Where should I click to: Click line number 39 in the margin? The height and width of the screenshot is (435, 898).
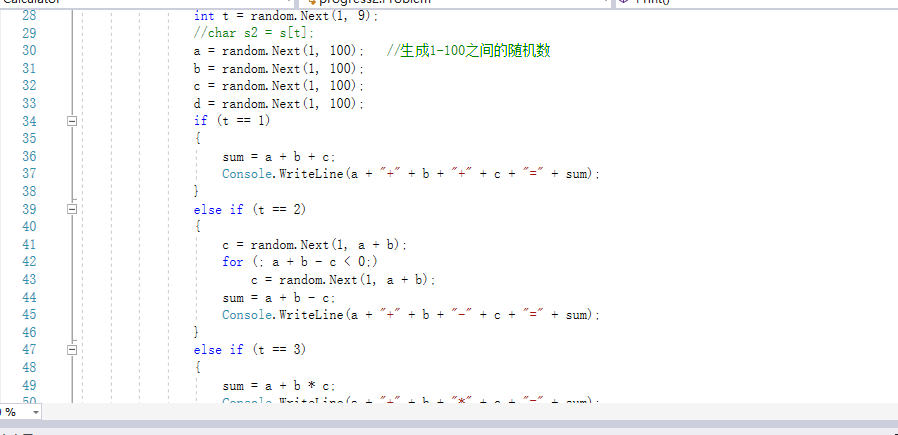coord(29,209)
